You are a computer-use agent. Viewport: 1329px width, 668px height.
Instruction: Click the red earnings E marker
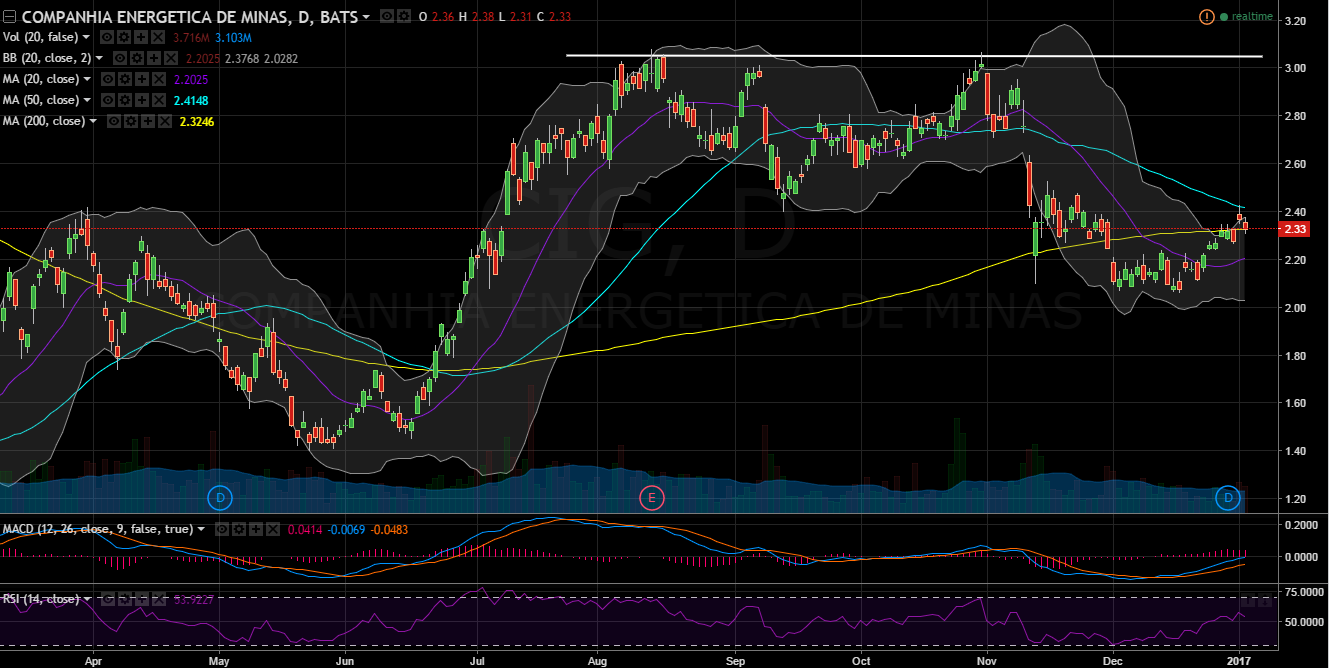651,496
